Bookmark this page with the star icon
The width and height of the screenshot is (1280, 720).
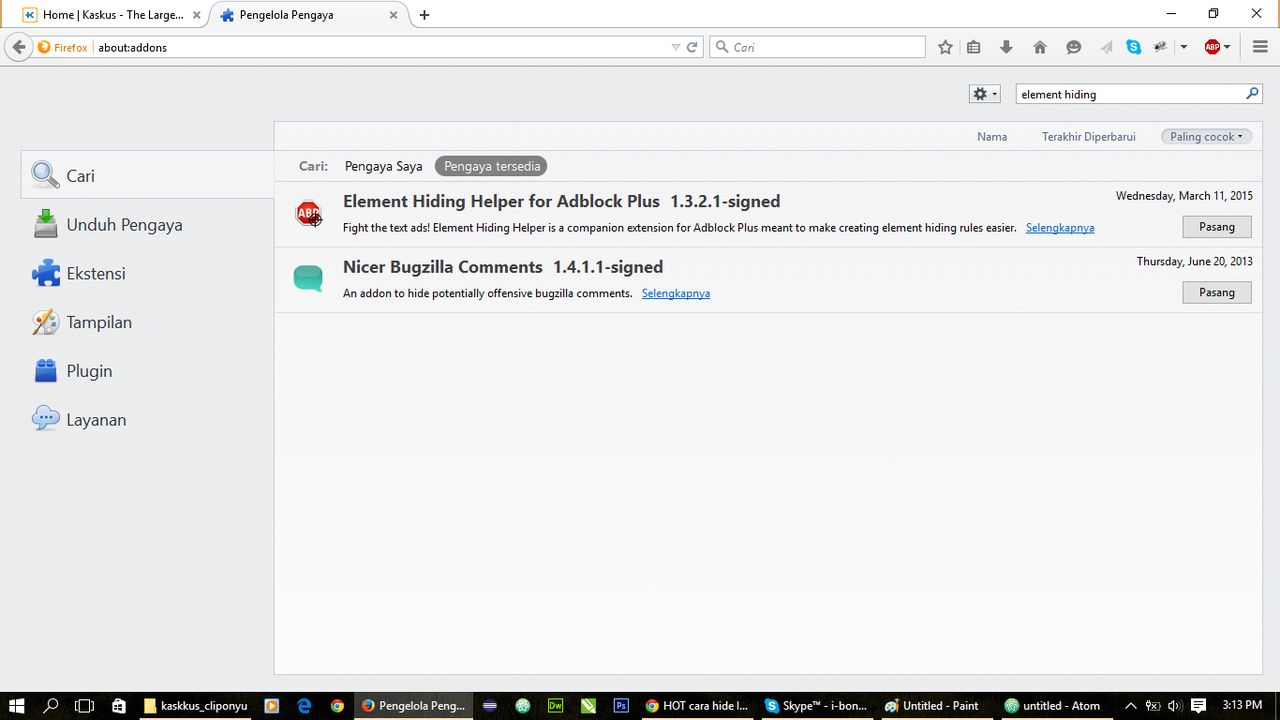(x=945, y=47)
